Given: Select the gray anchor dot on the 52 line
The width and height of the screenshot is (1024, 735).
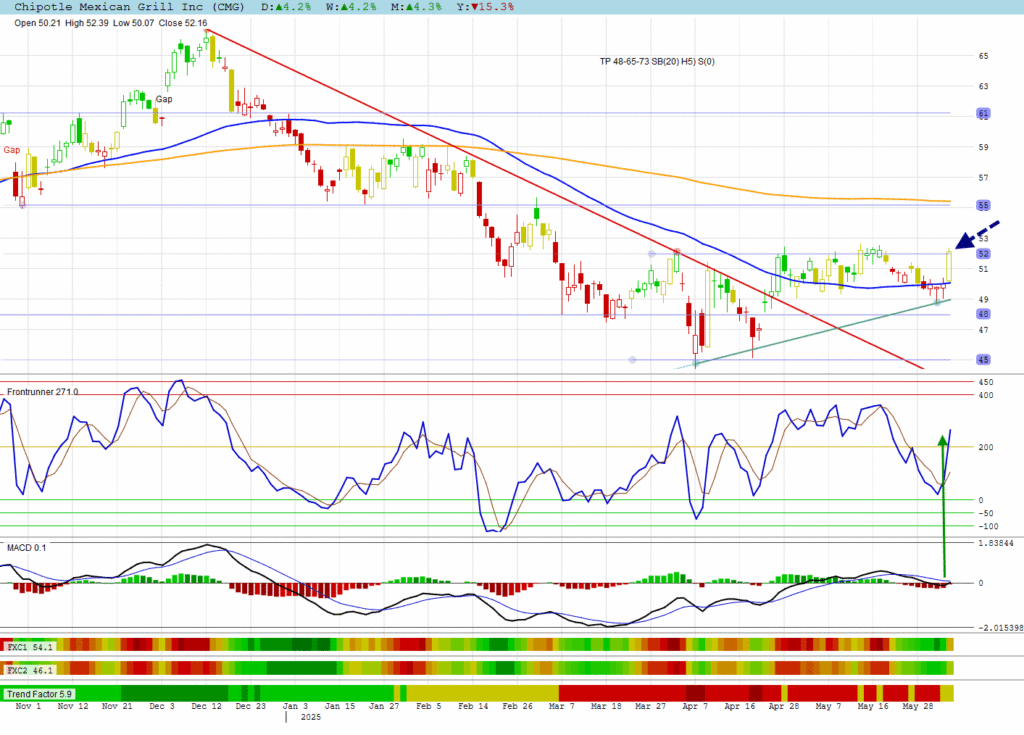Looking at the screenshot, I should click(x=651, y=253).
